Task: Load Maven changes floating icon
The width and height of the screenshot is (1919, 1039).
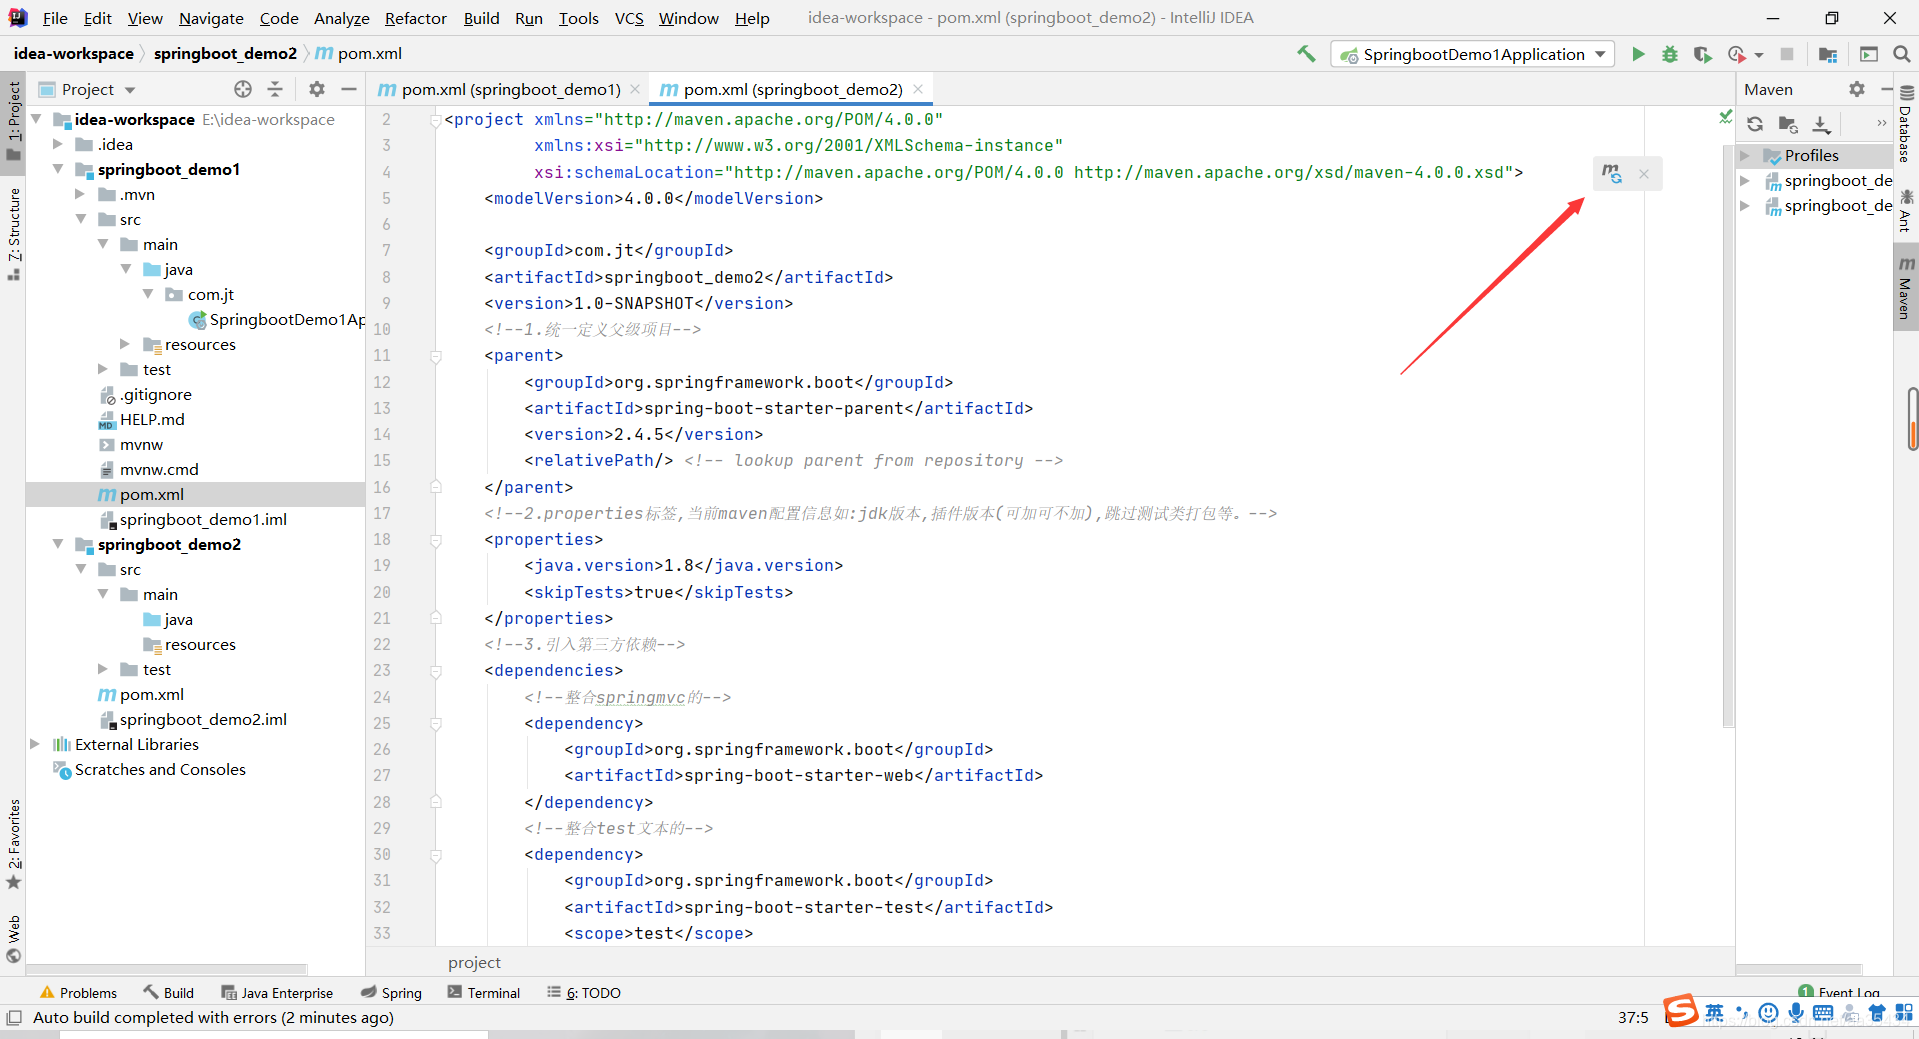Action: [x=1612, y=173]
